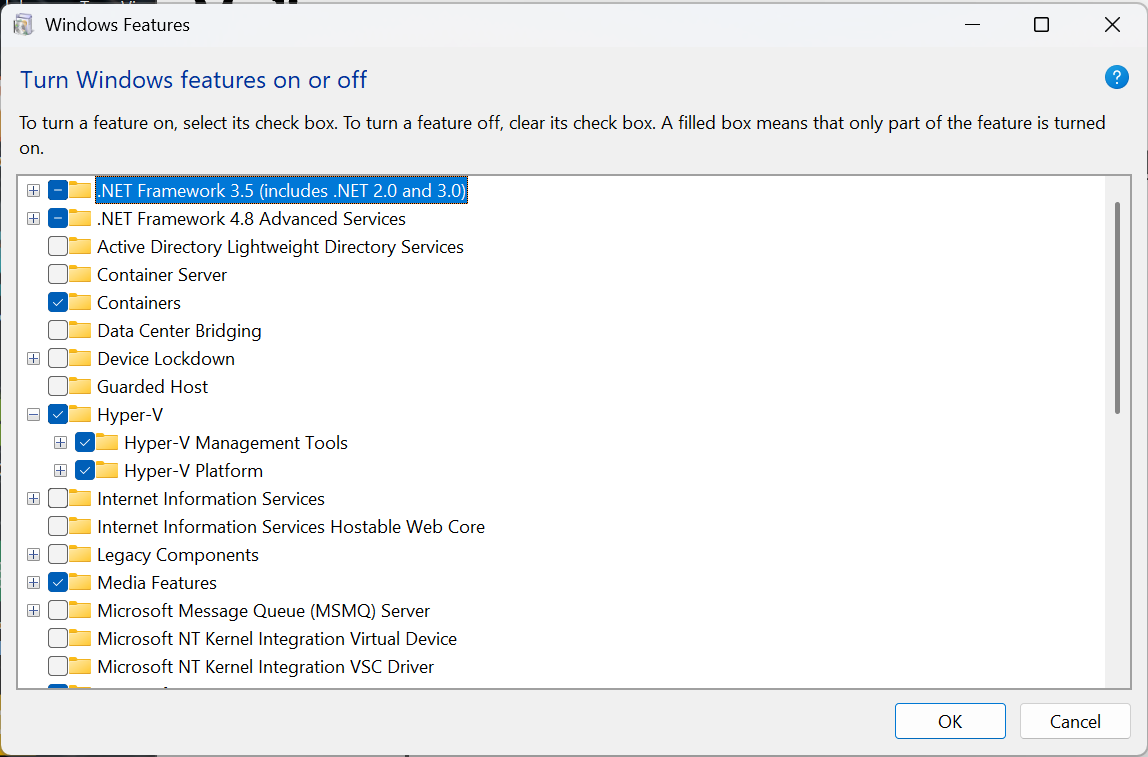The image size is (1148, 757).
Task: Close the Windows Features window
Action: (1112, 24)
